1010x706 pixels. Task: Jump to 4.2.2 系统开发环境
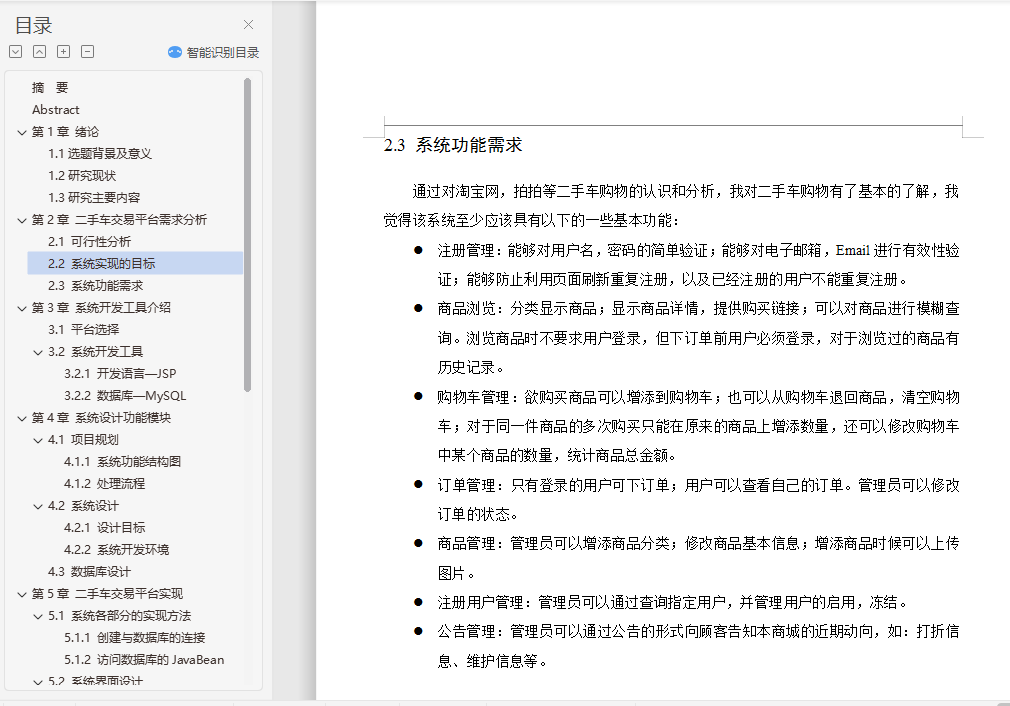coord(117,549)
